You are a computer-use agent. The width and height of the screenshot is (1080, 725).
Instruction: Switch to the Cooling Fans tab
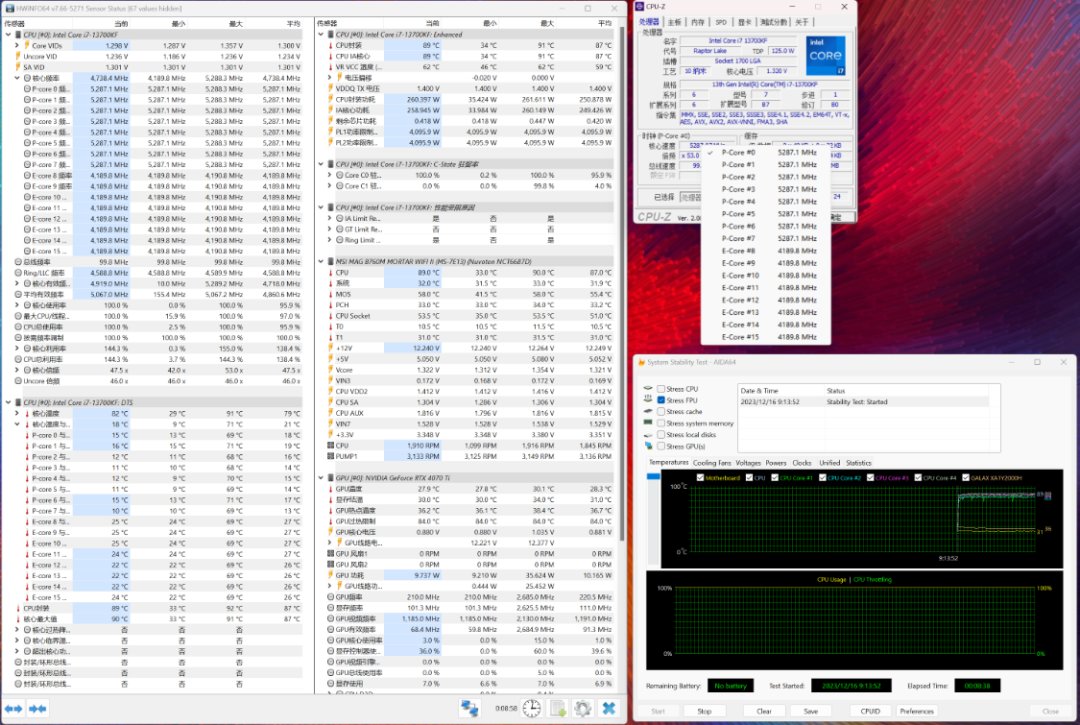[x=711, y=463]
